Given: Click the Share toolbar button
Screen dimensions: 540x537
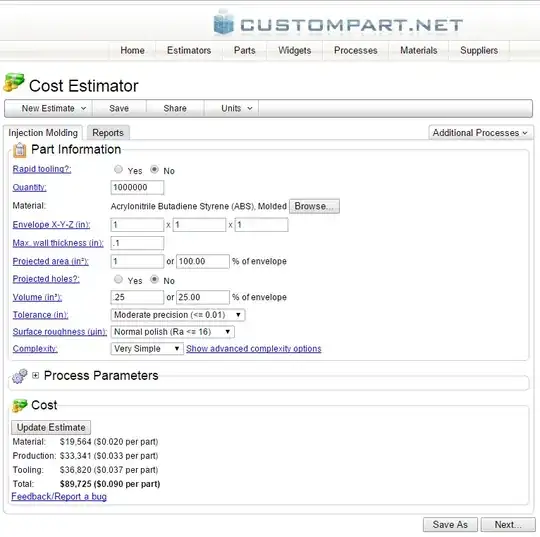Looking at the screenshot, I should click(175, 109).
